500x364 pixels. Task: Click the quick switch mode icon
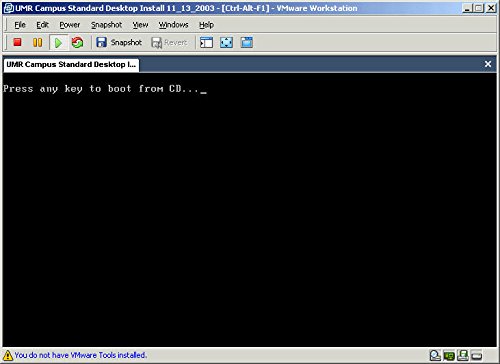click(247, 42)
